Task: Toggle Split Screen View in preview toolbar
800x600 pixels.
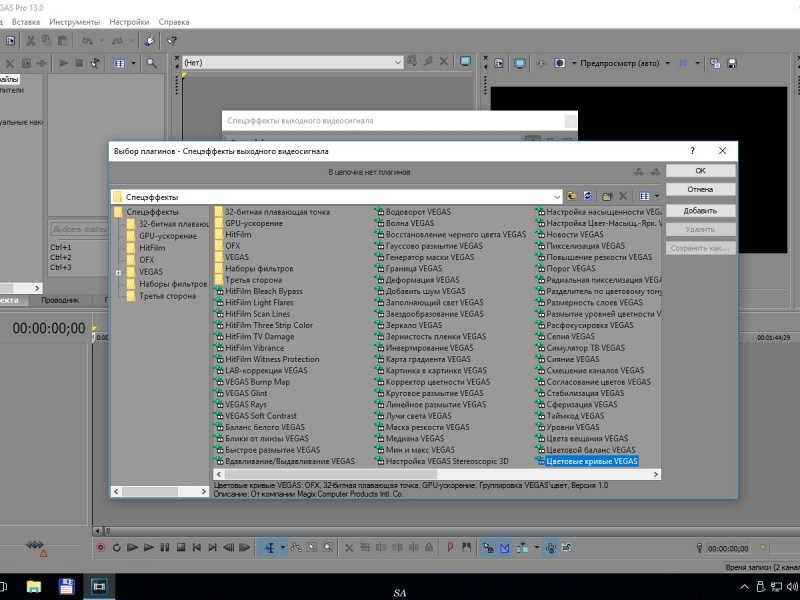Action: (x=560, y=63)
